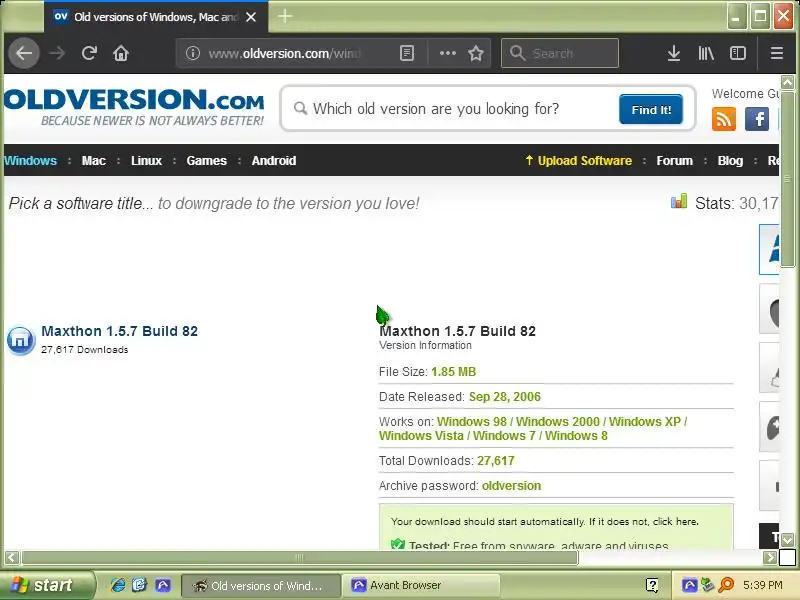Click the Find It! button
The height and width of the screenshot is (600, 800).
[x=651, y=109]
